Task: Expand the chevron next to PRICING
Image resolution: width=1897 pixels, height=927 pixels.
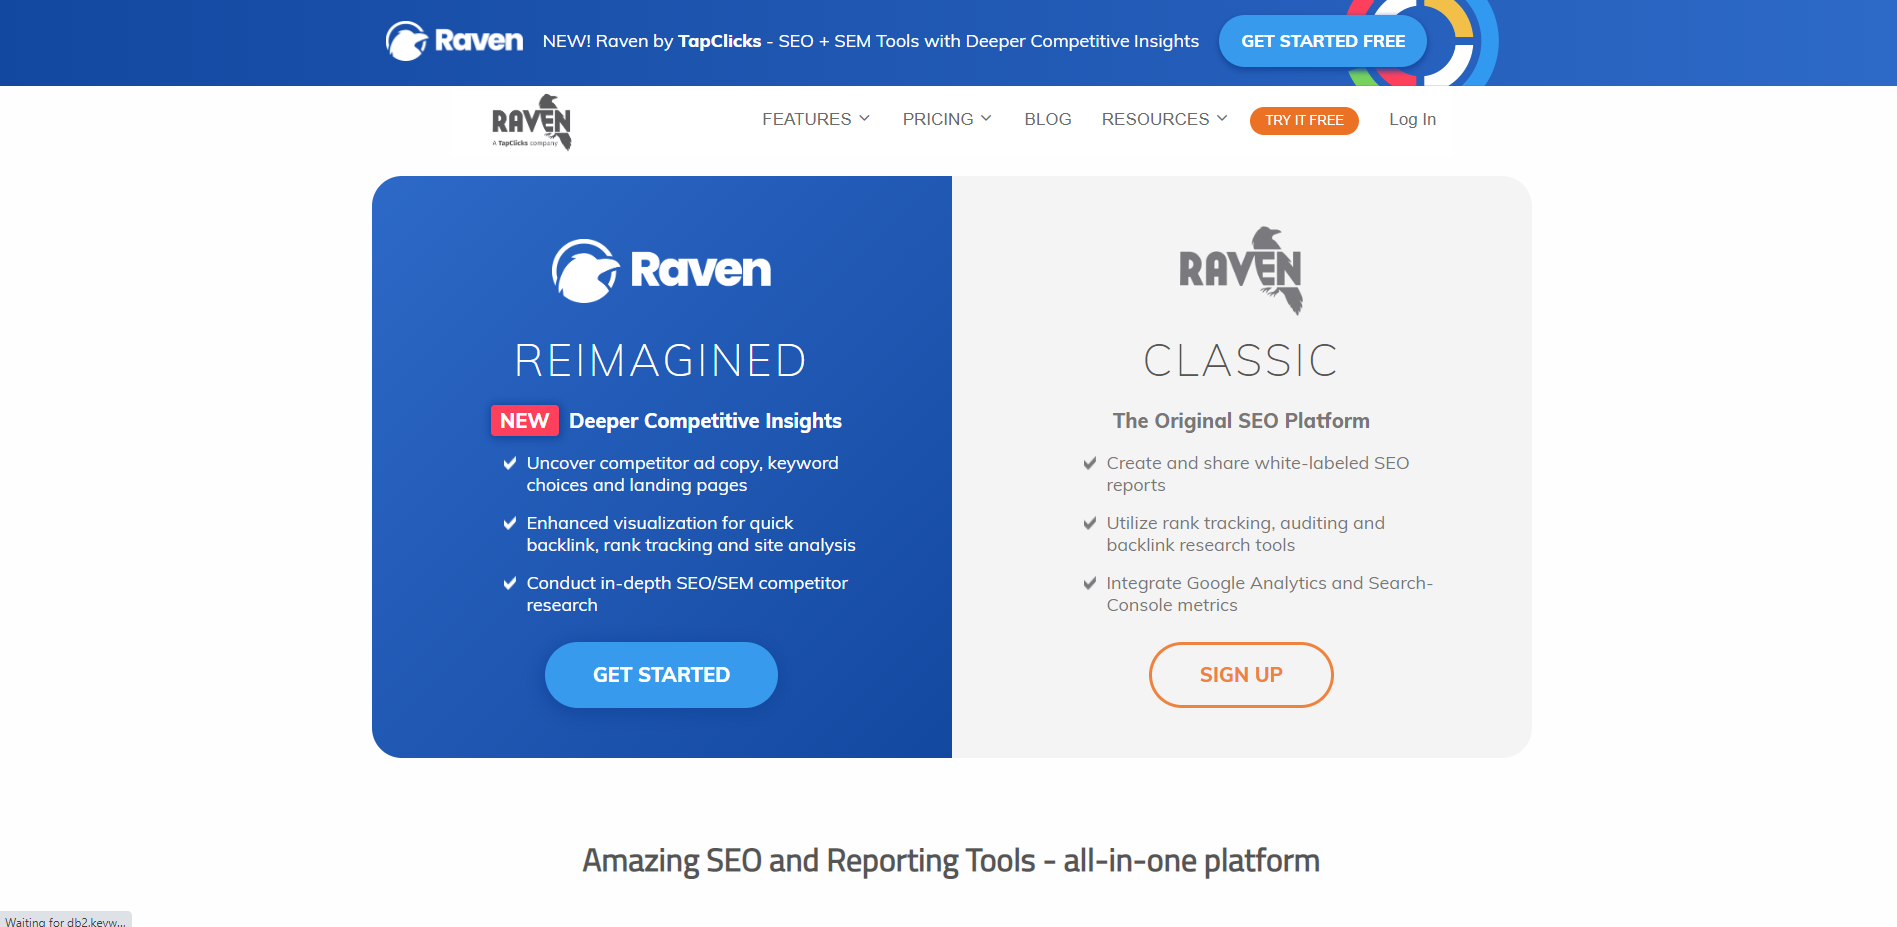Action: point(986,118)
